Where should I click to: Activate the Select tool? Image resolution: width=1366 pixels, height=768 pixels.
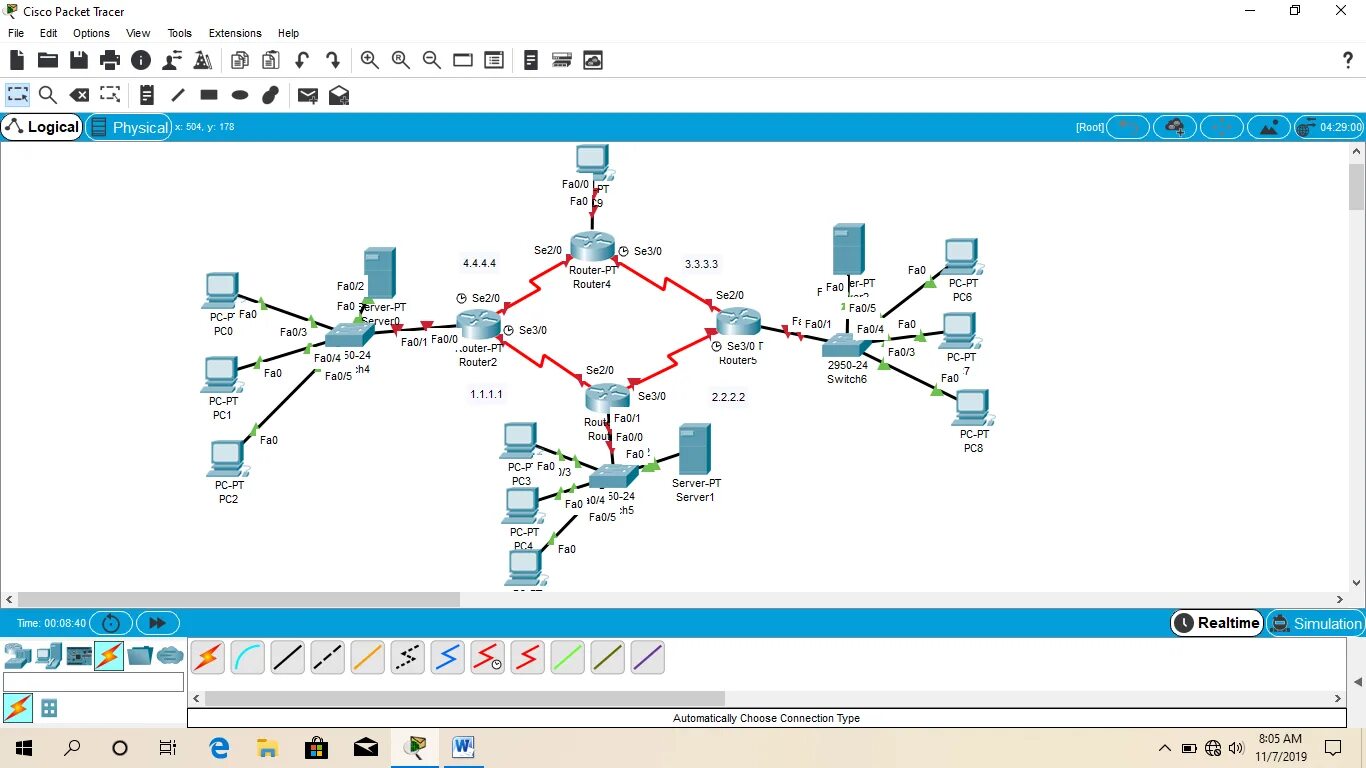[x=17, y=95]
